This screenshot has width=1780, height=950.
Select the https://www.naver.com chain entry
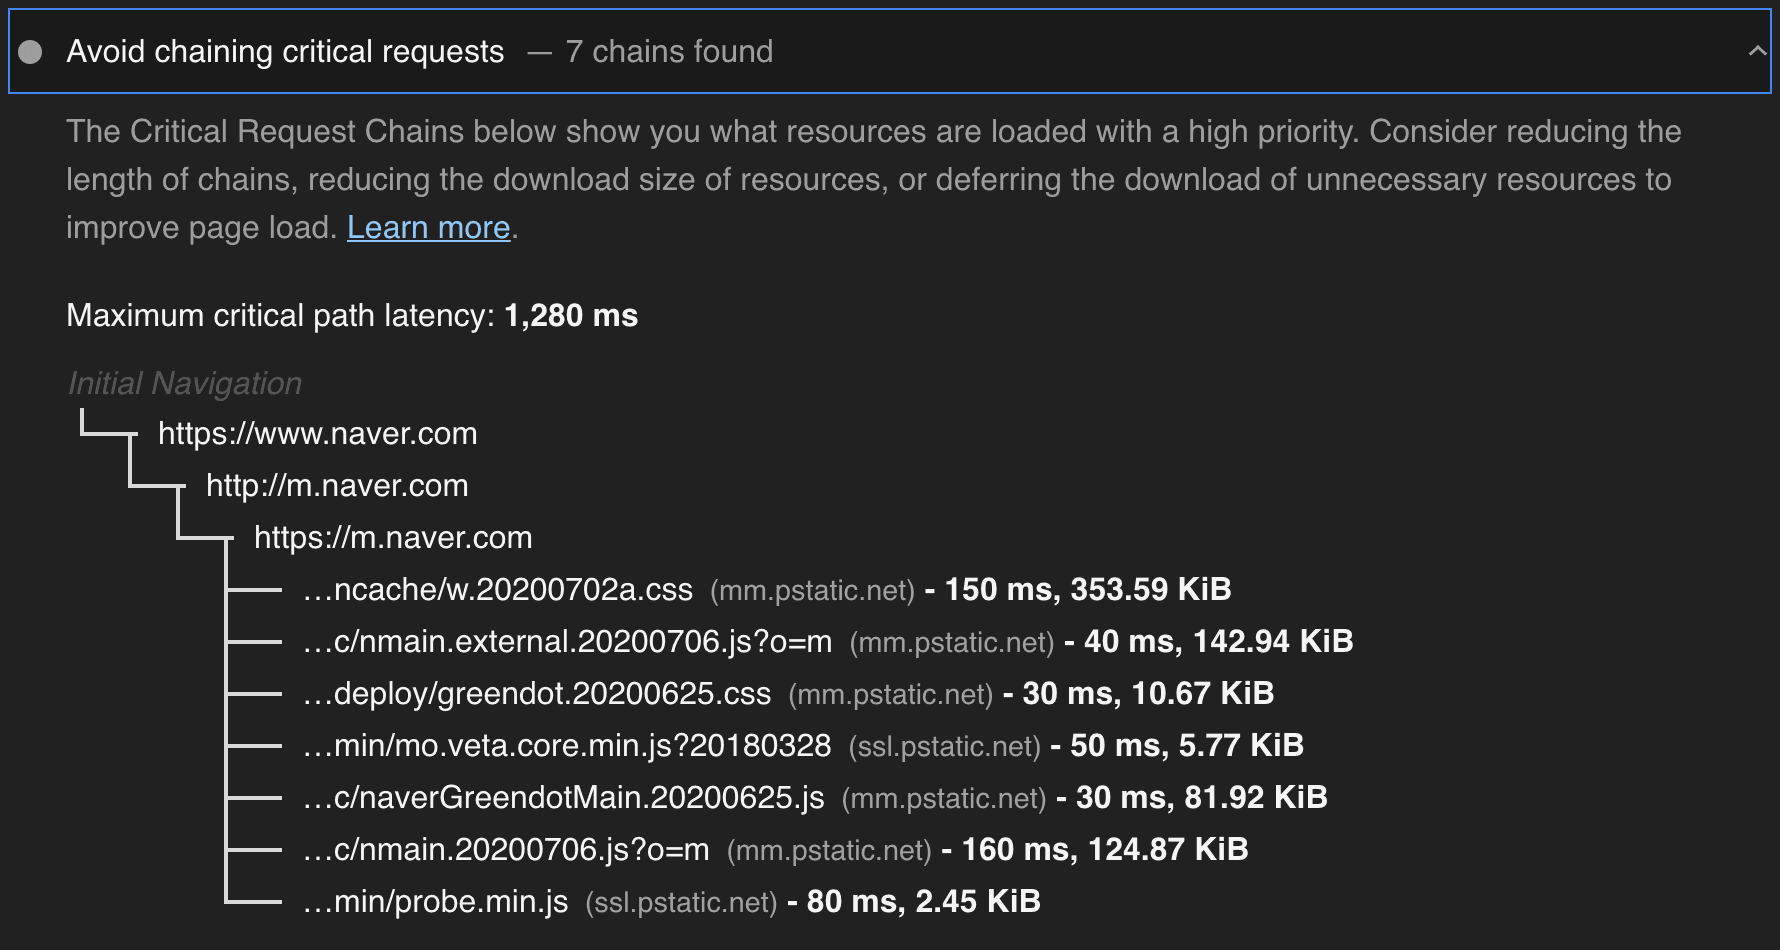click(x=317, y=434)
